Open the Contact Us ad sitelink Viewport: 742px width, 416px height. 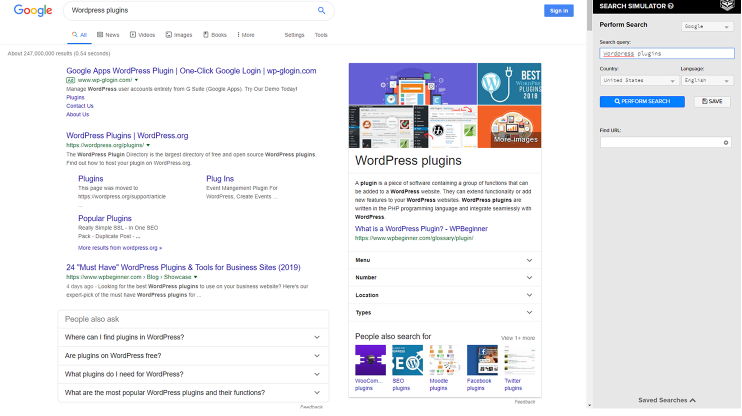[x=80, y=106]
